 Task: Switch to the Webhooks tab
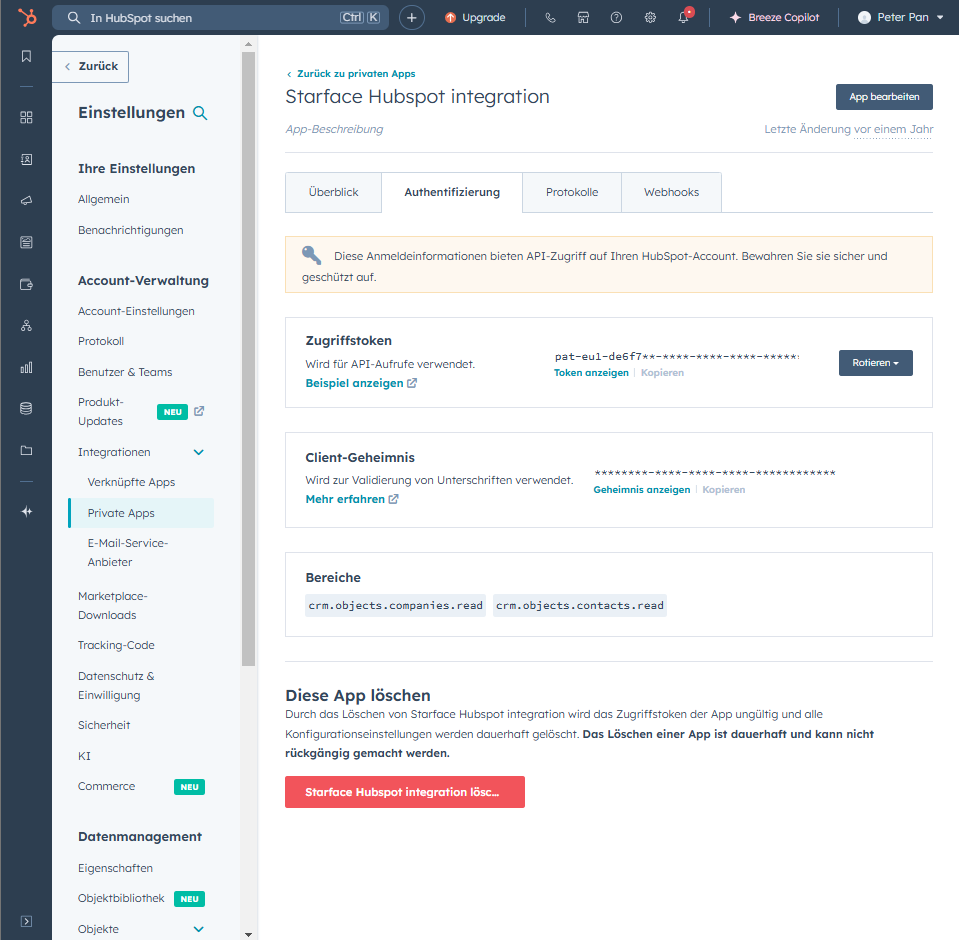click(x=671, y=192)
